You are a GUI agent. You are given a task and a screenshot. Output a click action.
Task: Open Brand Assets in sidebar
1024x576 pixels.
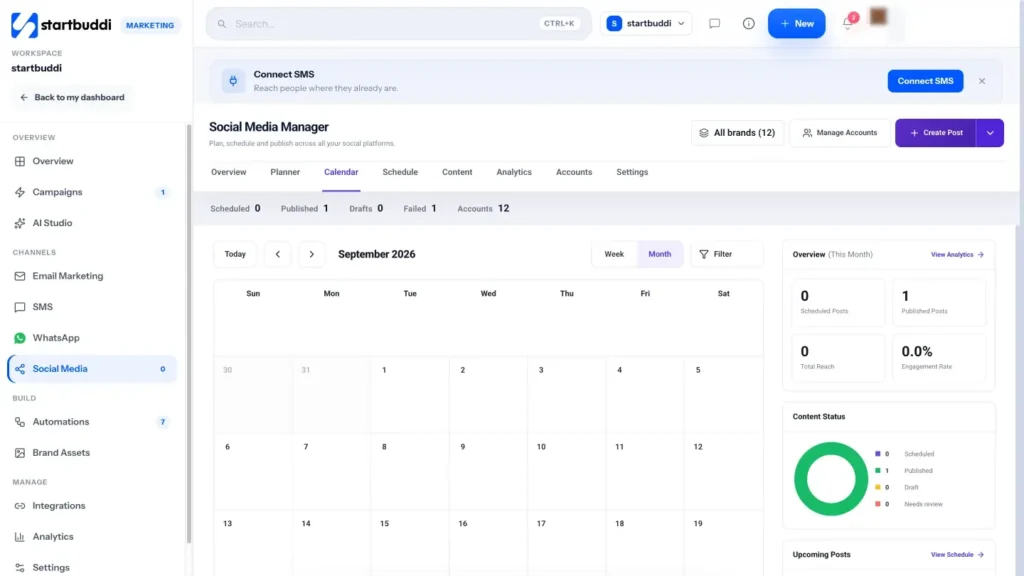pos(91,452)
